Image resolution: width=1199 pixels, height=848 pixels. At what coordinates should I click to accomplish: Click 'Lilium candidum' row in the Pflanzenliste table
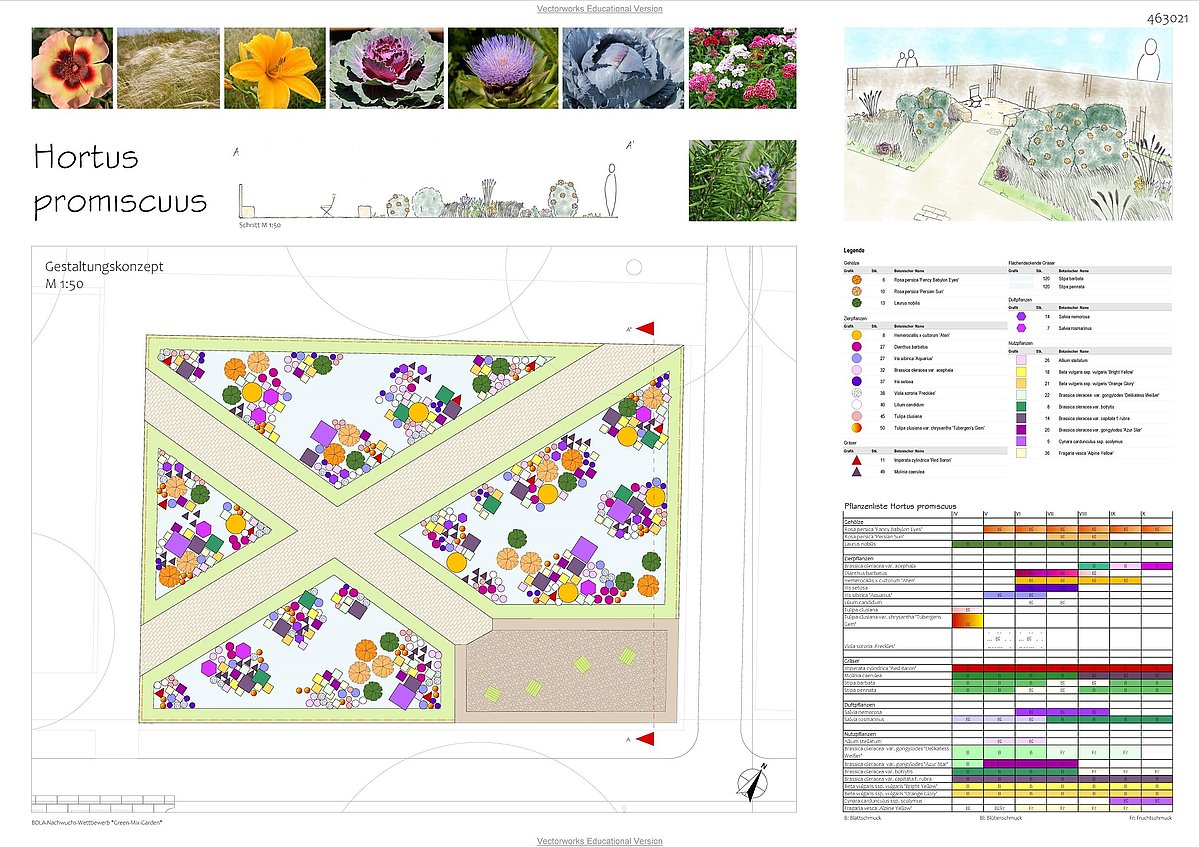pos(1008,603)
